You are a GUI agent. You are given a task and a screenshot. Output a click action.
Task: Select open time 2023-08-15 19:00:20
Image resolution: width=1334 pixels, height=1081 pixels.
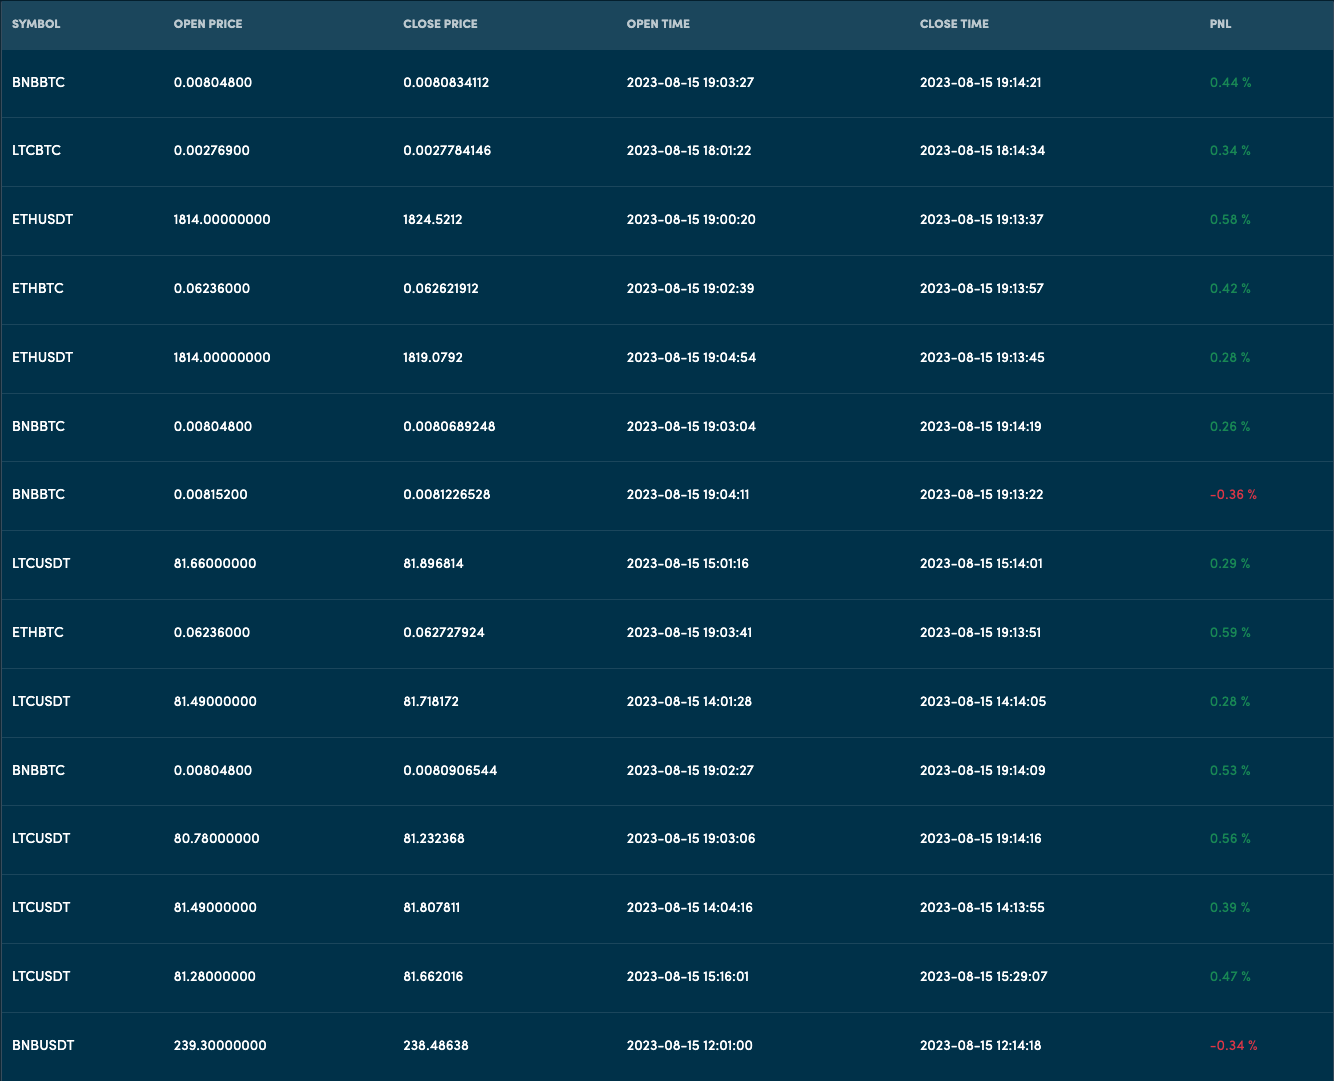point(691,220)
